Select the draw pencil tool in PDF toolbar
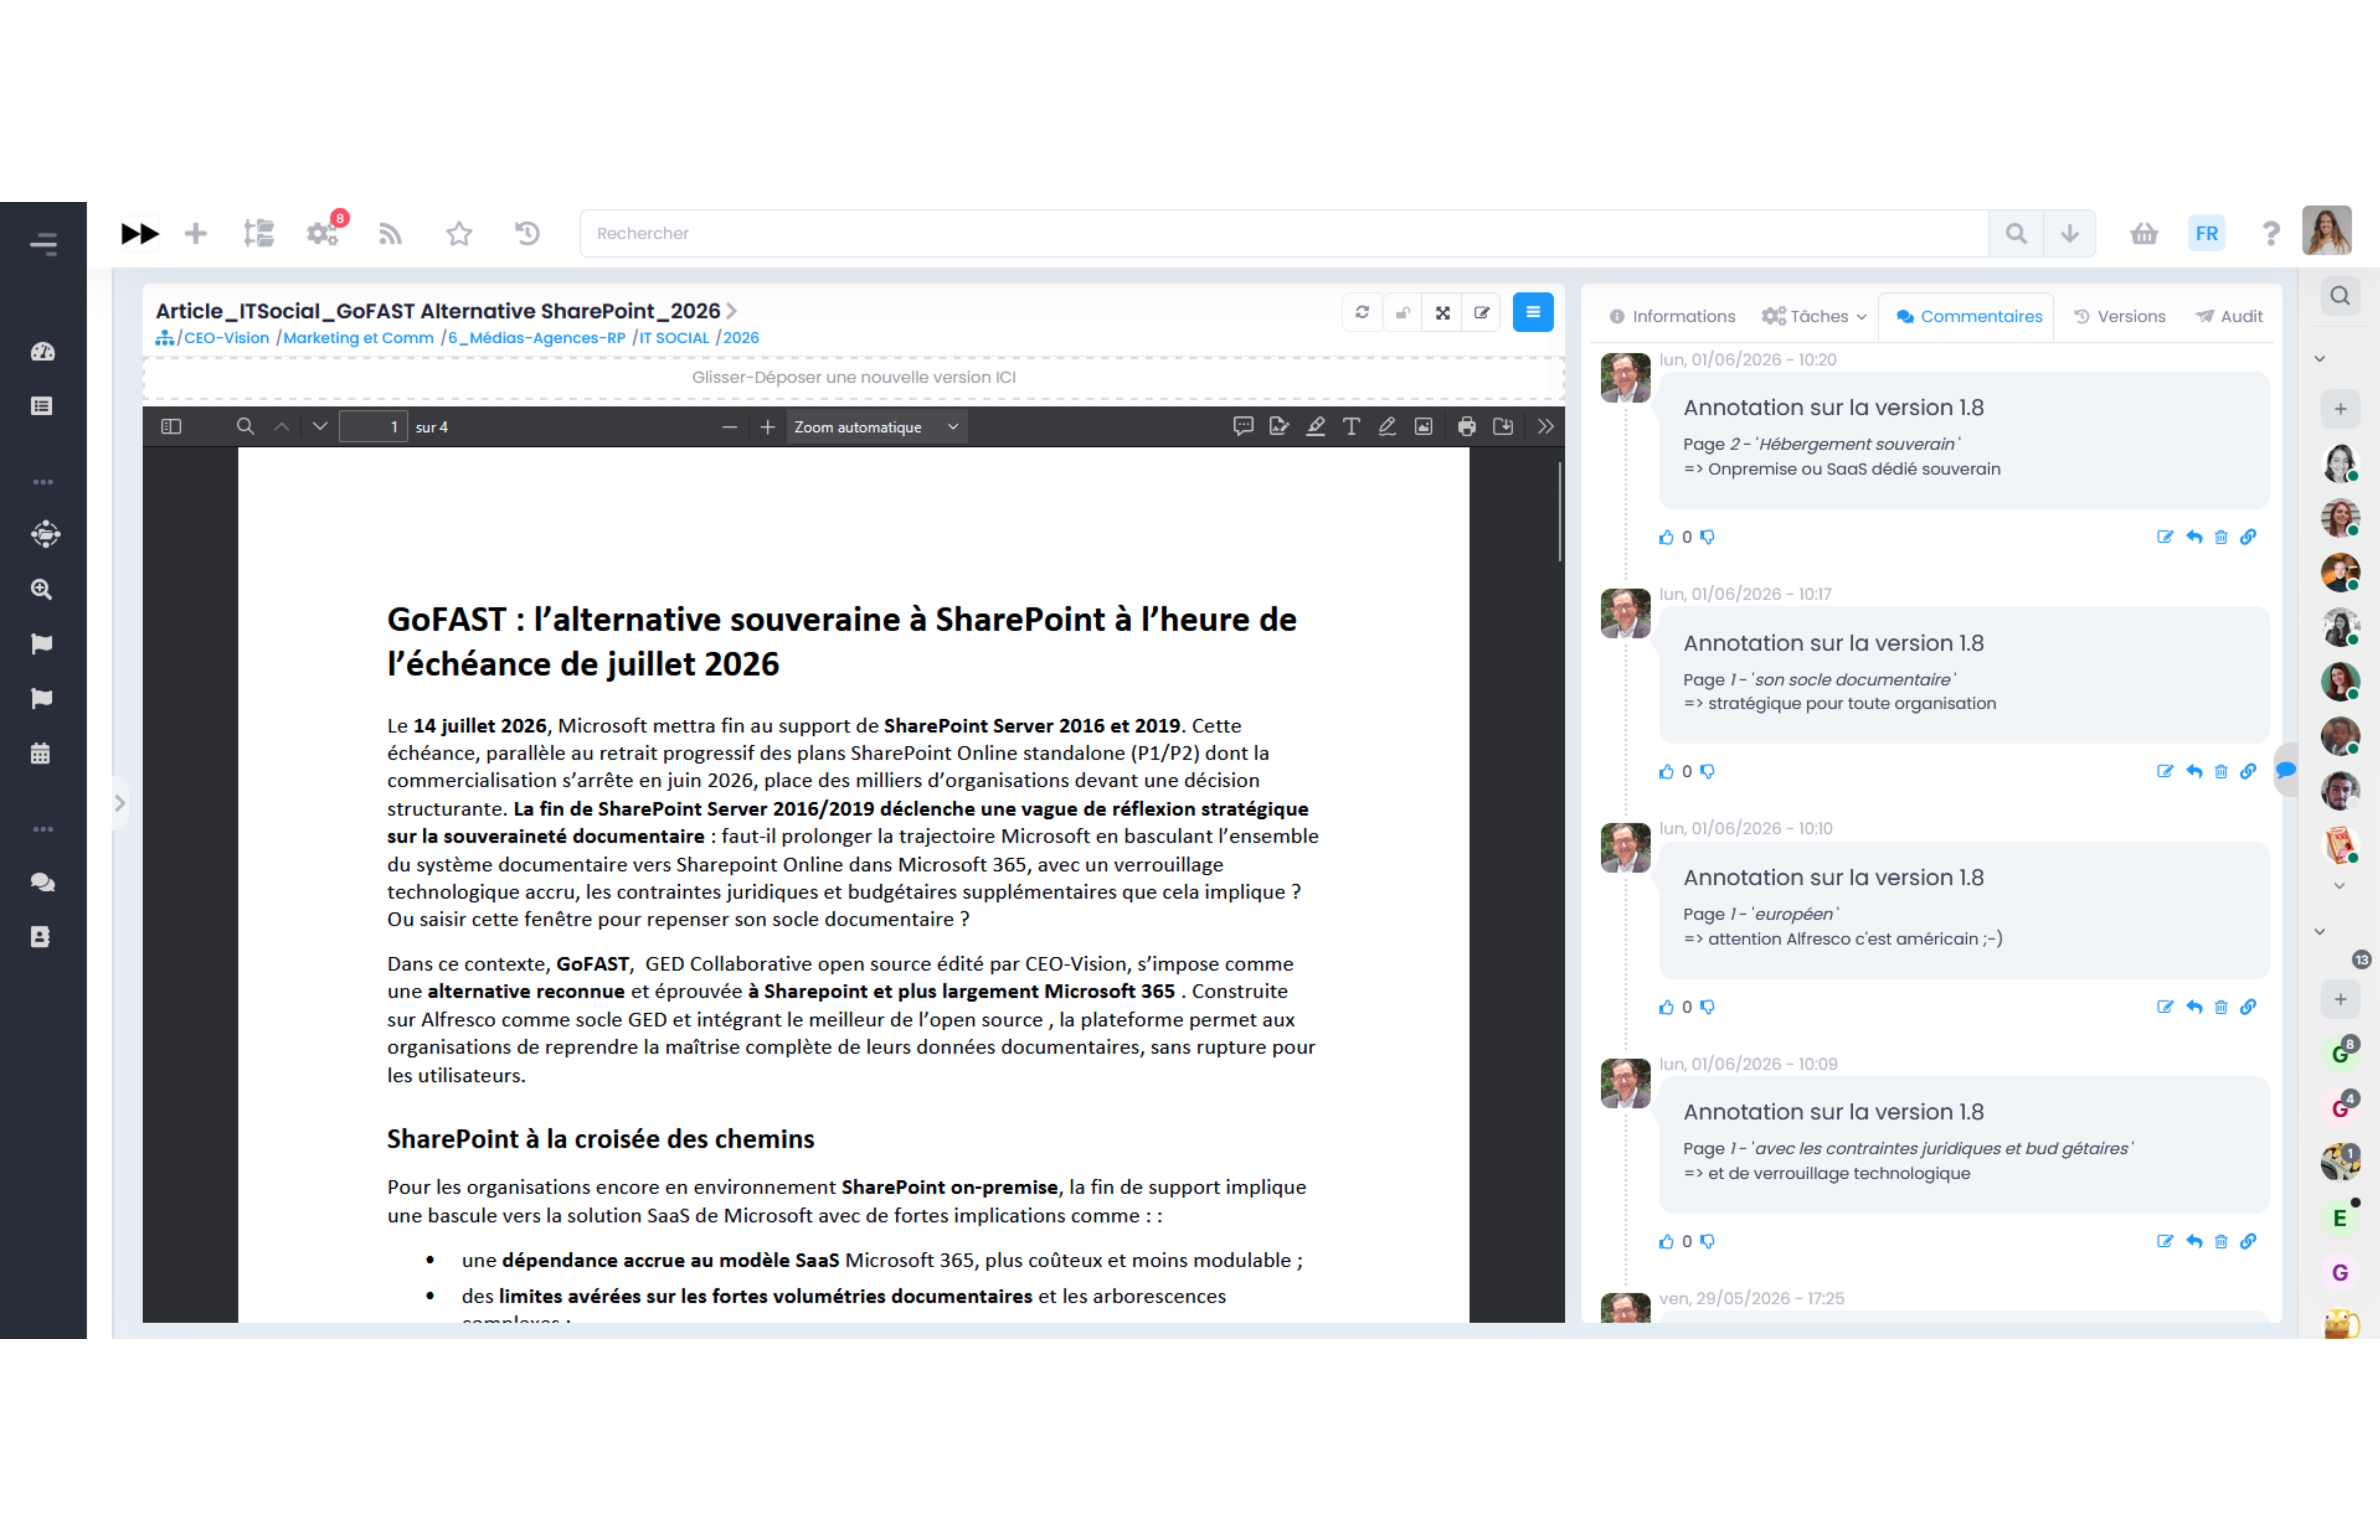This screenshot has height=1540, width=2380. point(1387,426)
